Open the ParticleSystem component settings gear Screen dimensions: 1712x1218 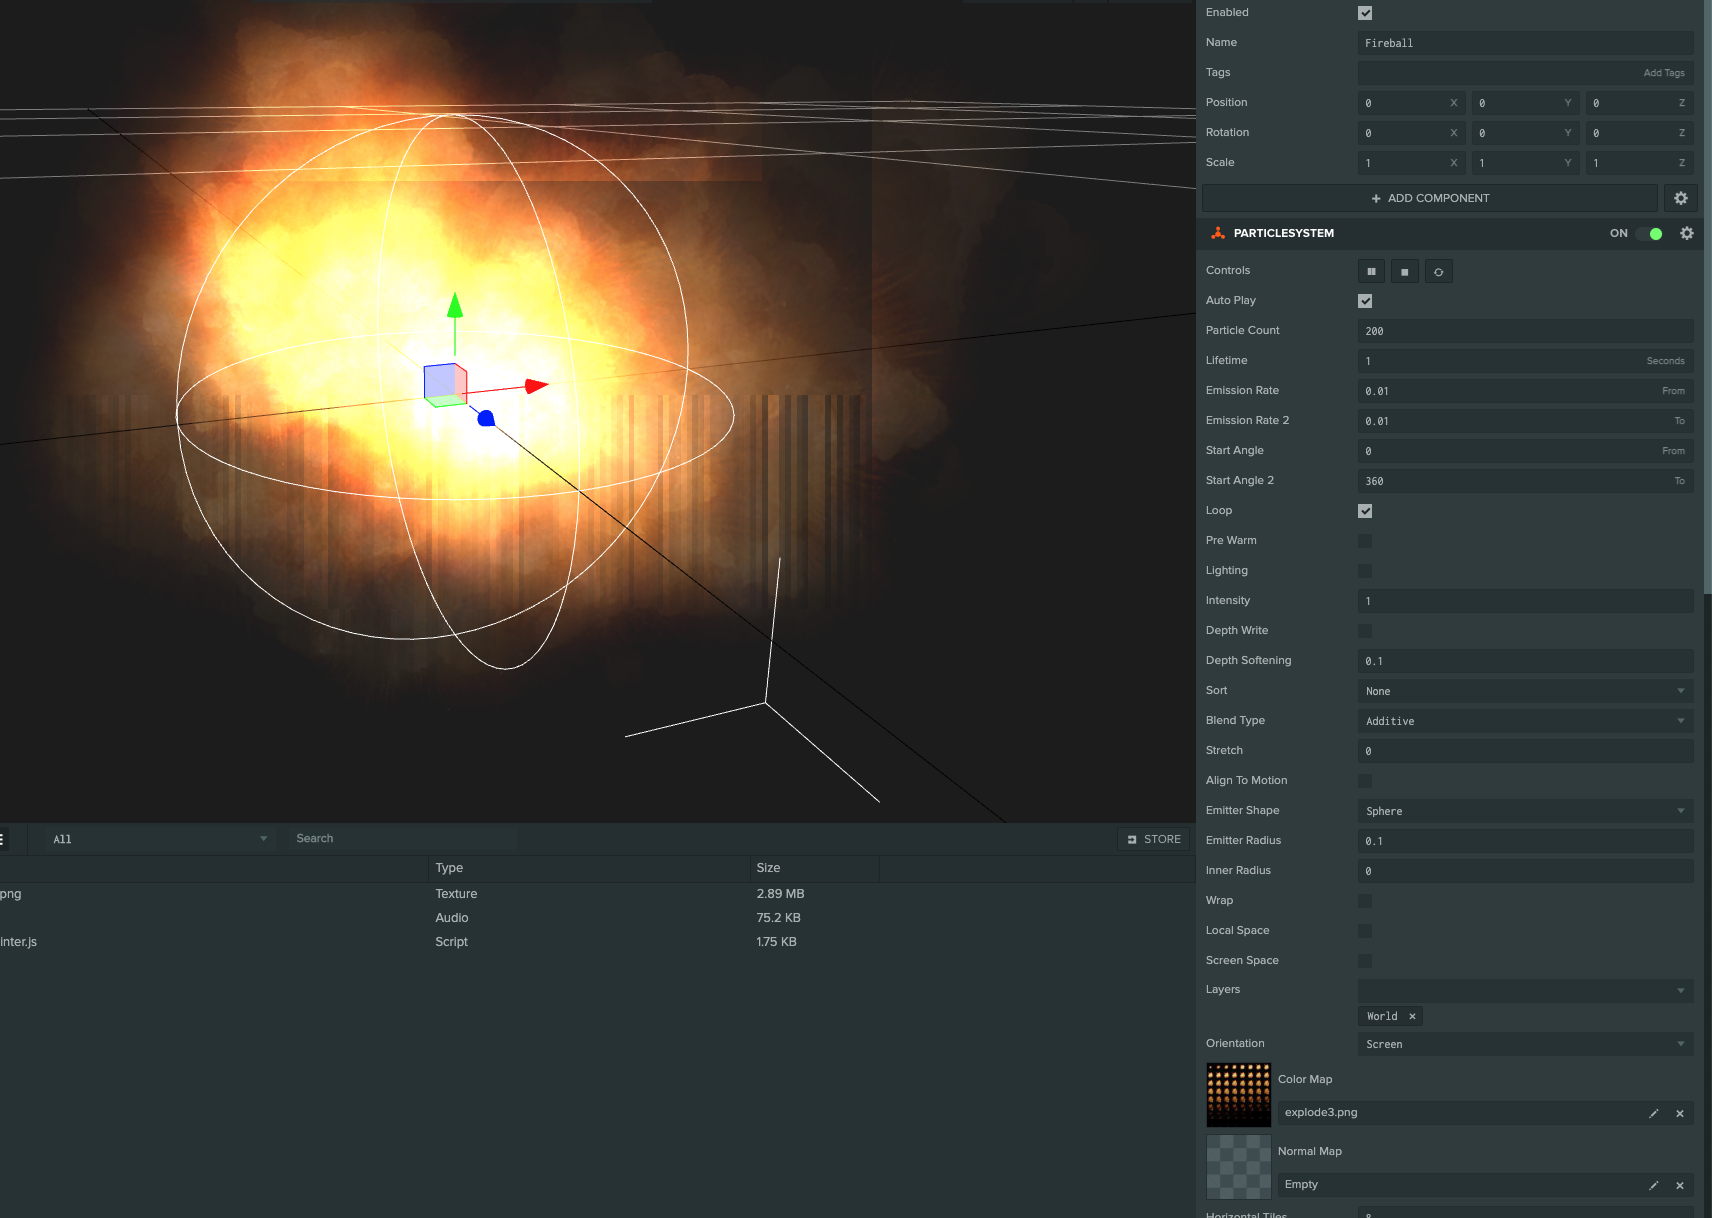[1687, 233]
